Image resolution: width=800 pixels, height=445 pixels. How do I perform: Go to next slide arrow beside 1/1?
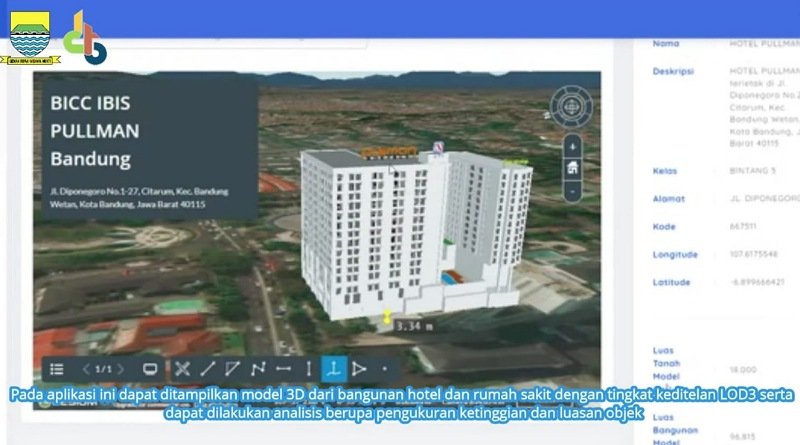point(121,369)
